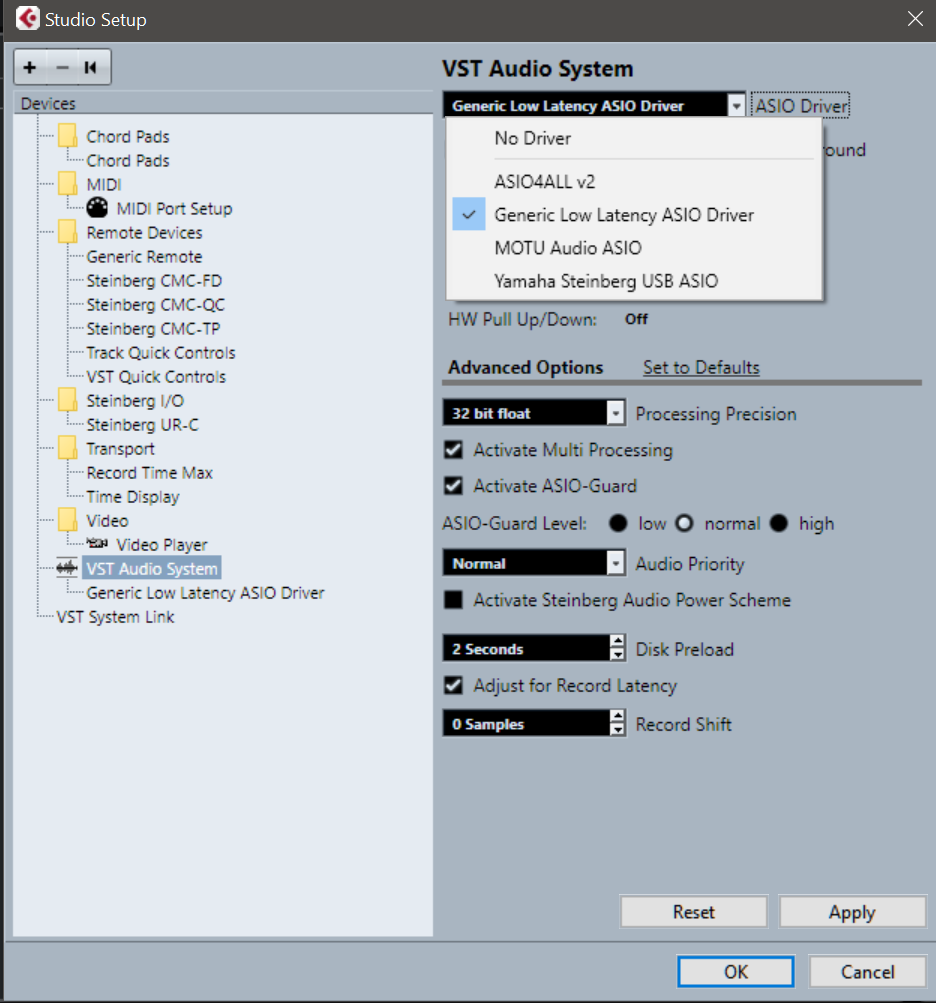Choose MOTU Audio ASIO driver
The width and height of the screenshot is (936, 1003).
(634, 248)
